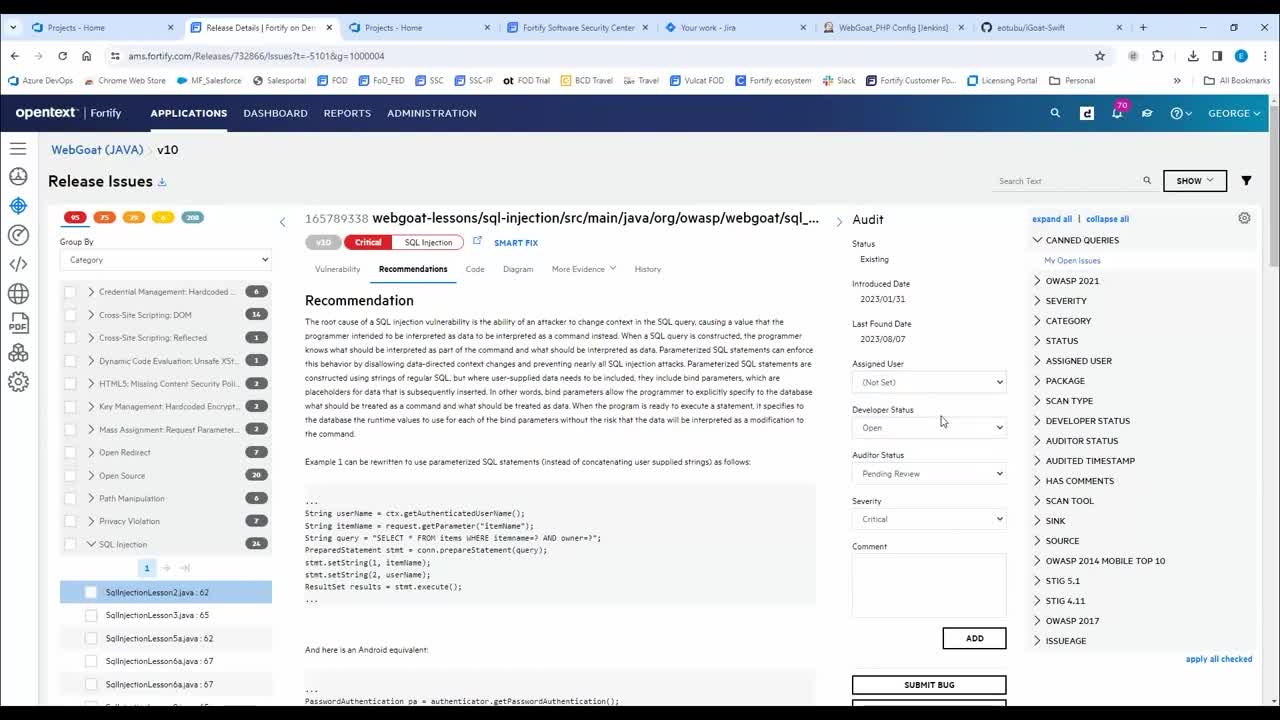
Task: Click the SHOW button
Action: (x=1195, y=181)
